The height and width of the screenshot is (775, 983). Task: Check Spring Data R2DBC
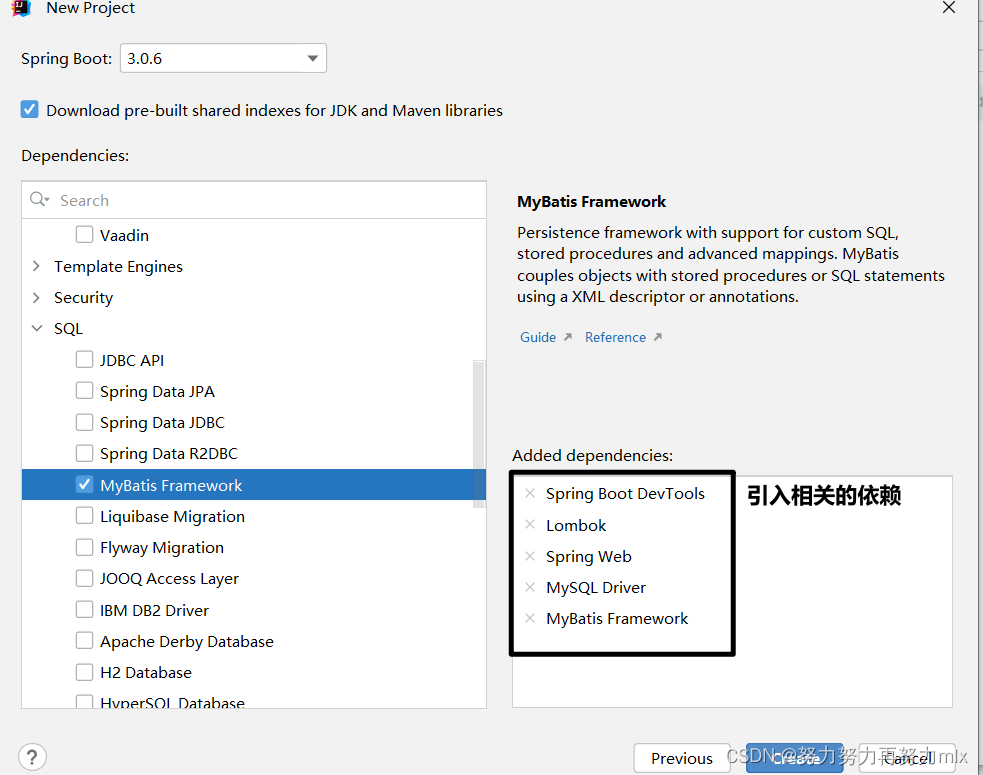pyautogui.click(x=84, y=453)
